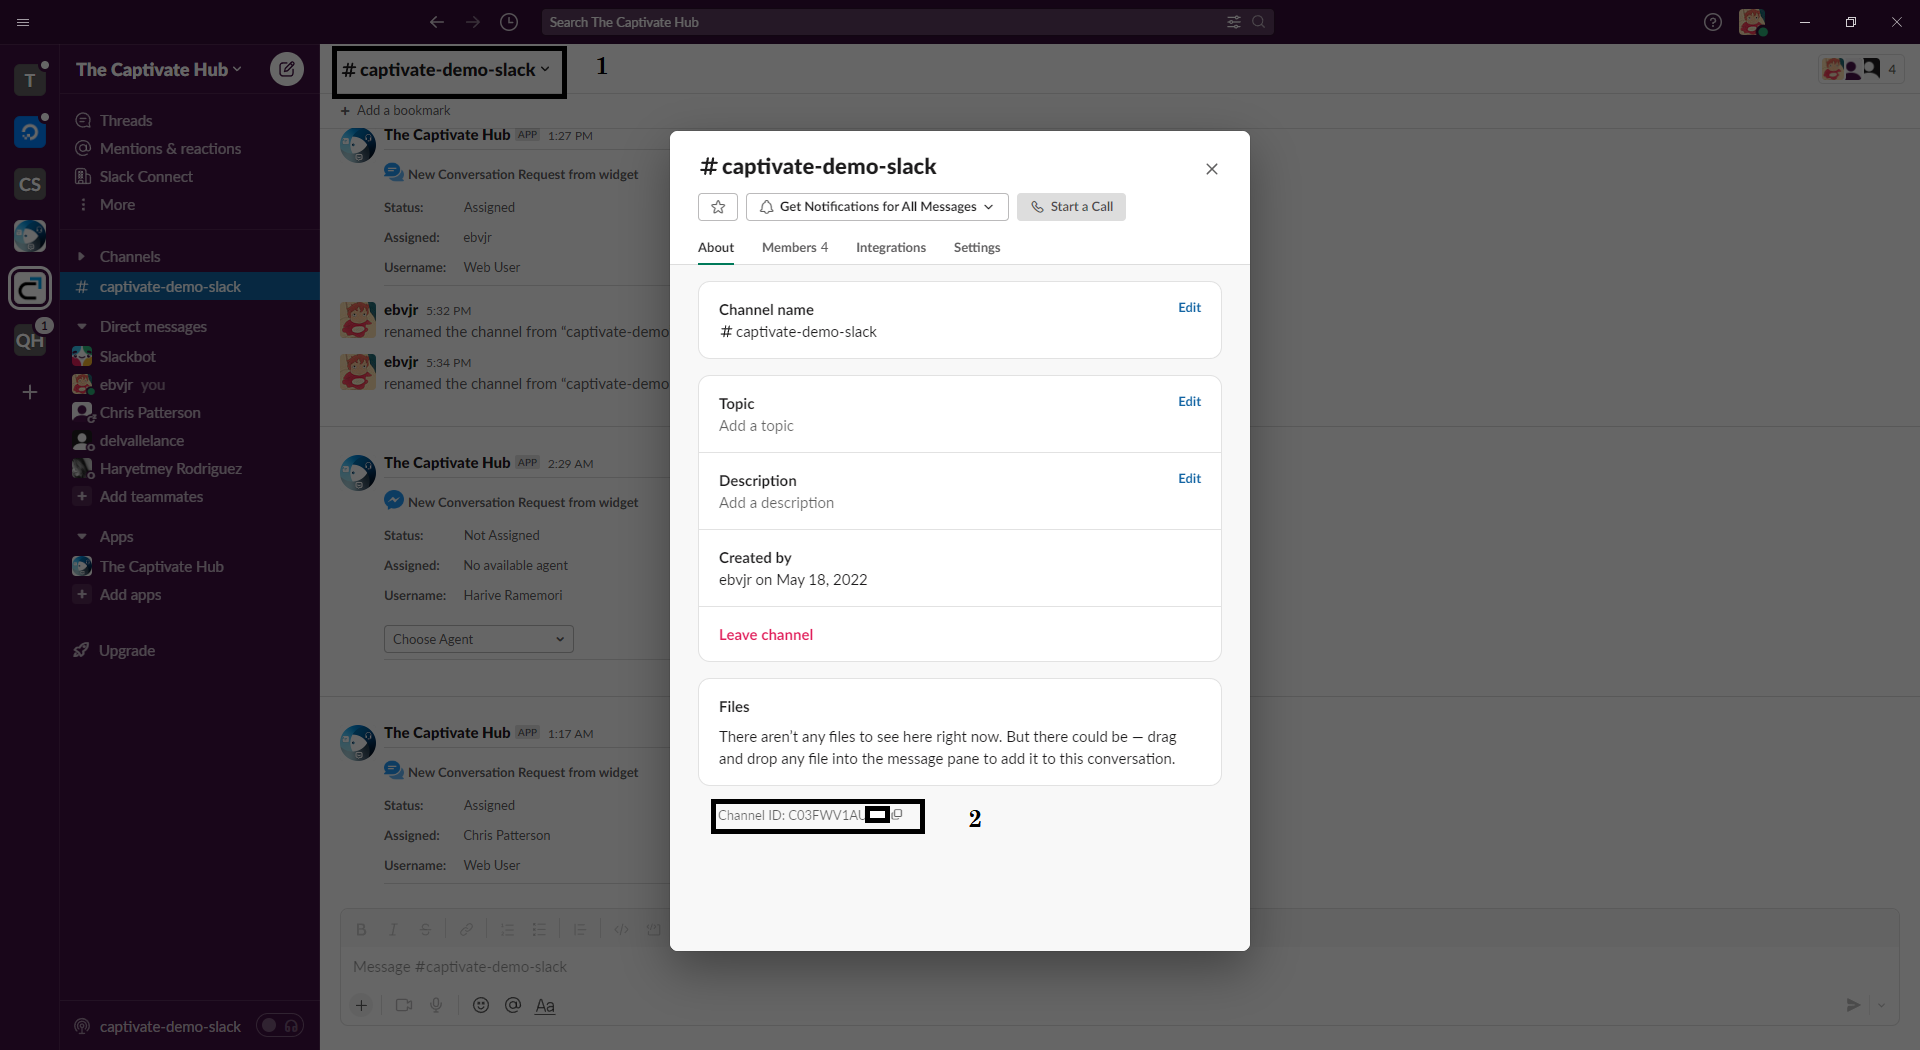Toggle text formatting with the Aa icon
This screenshot has height=1050, width=1920.
click(545, 1006)
